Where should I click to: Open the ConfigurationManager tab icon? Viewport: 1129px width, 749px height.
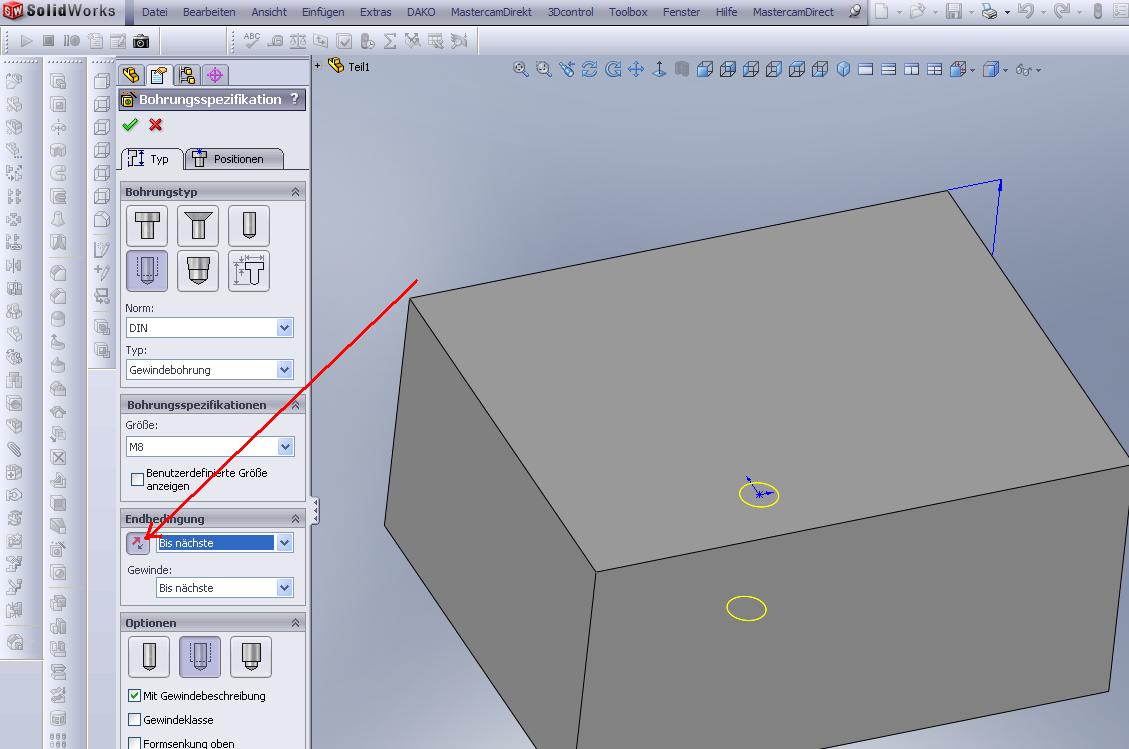tap(187, 75)
